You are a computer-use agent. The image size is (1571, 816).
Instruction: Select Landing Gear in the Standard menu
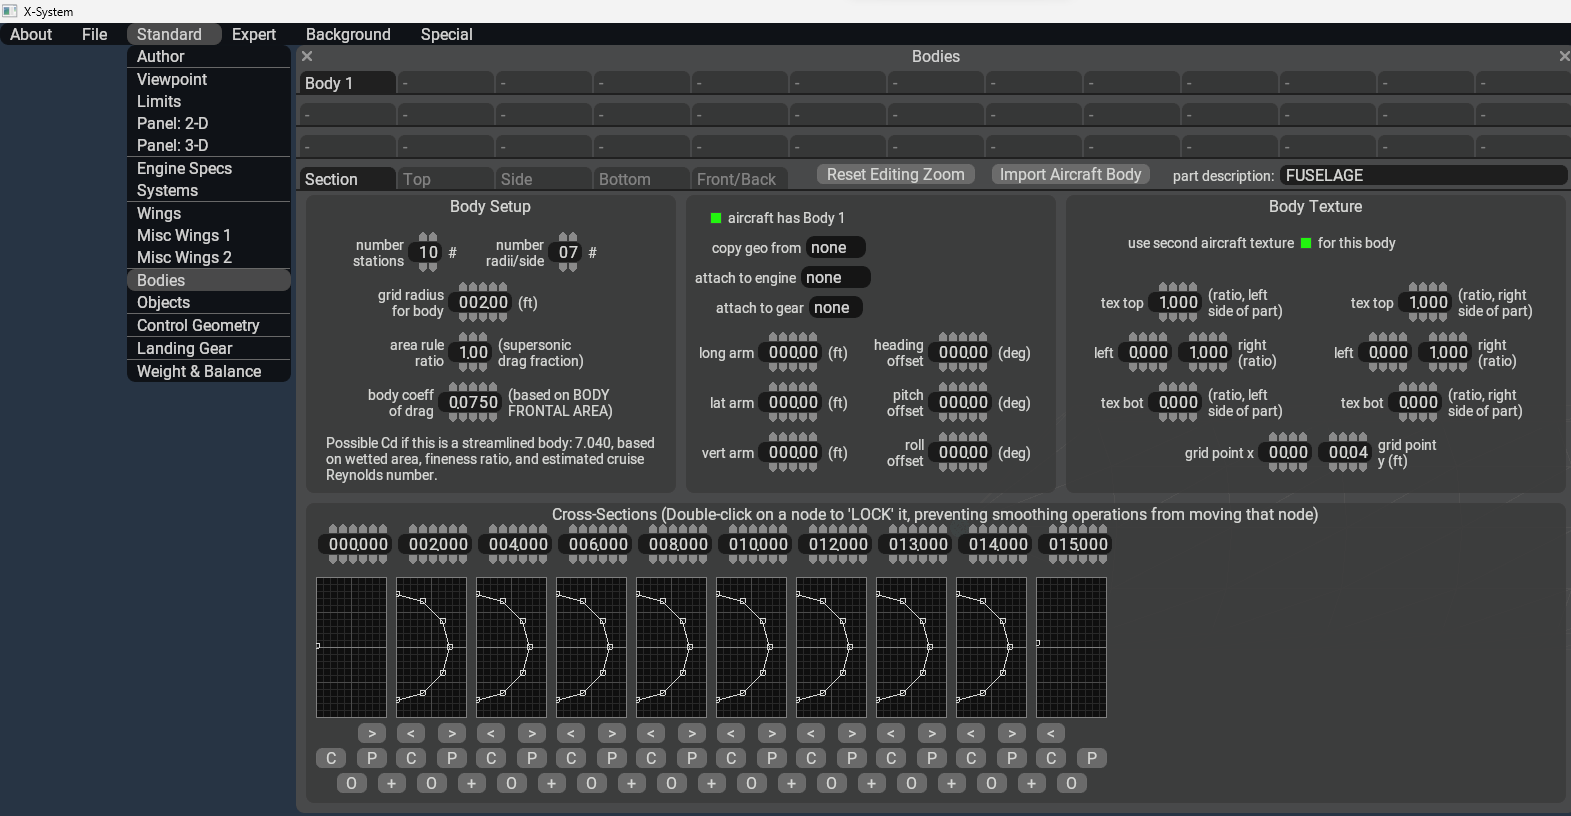(x=185, y=348)
